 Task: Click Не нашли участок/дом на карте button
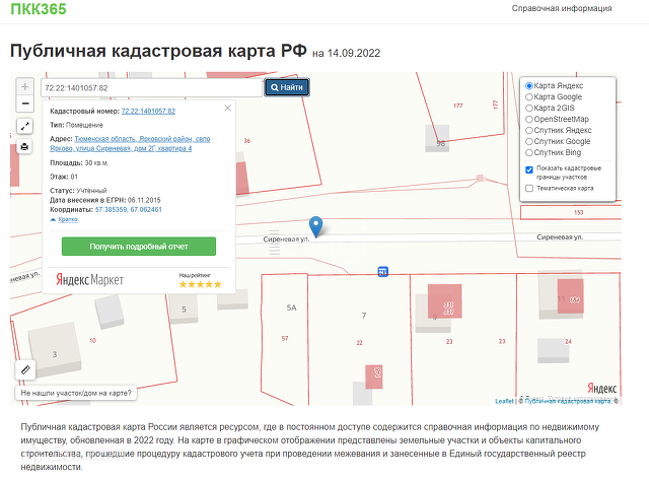pos(76,393)
